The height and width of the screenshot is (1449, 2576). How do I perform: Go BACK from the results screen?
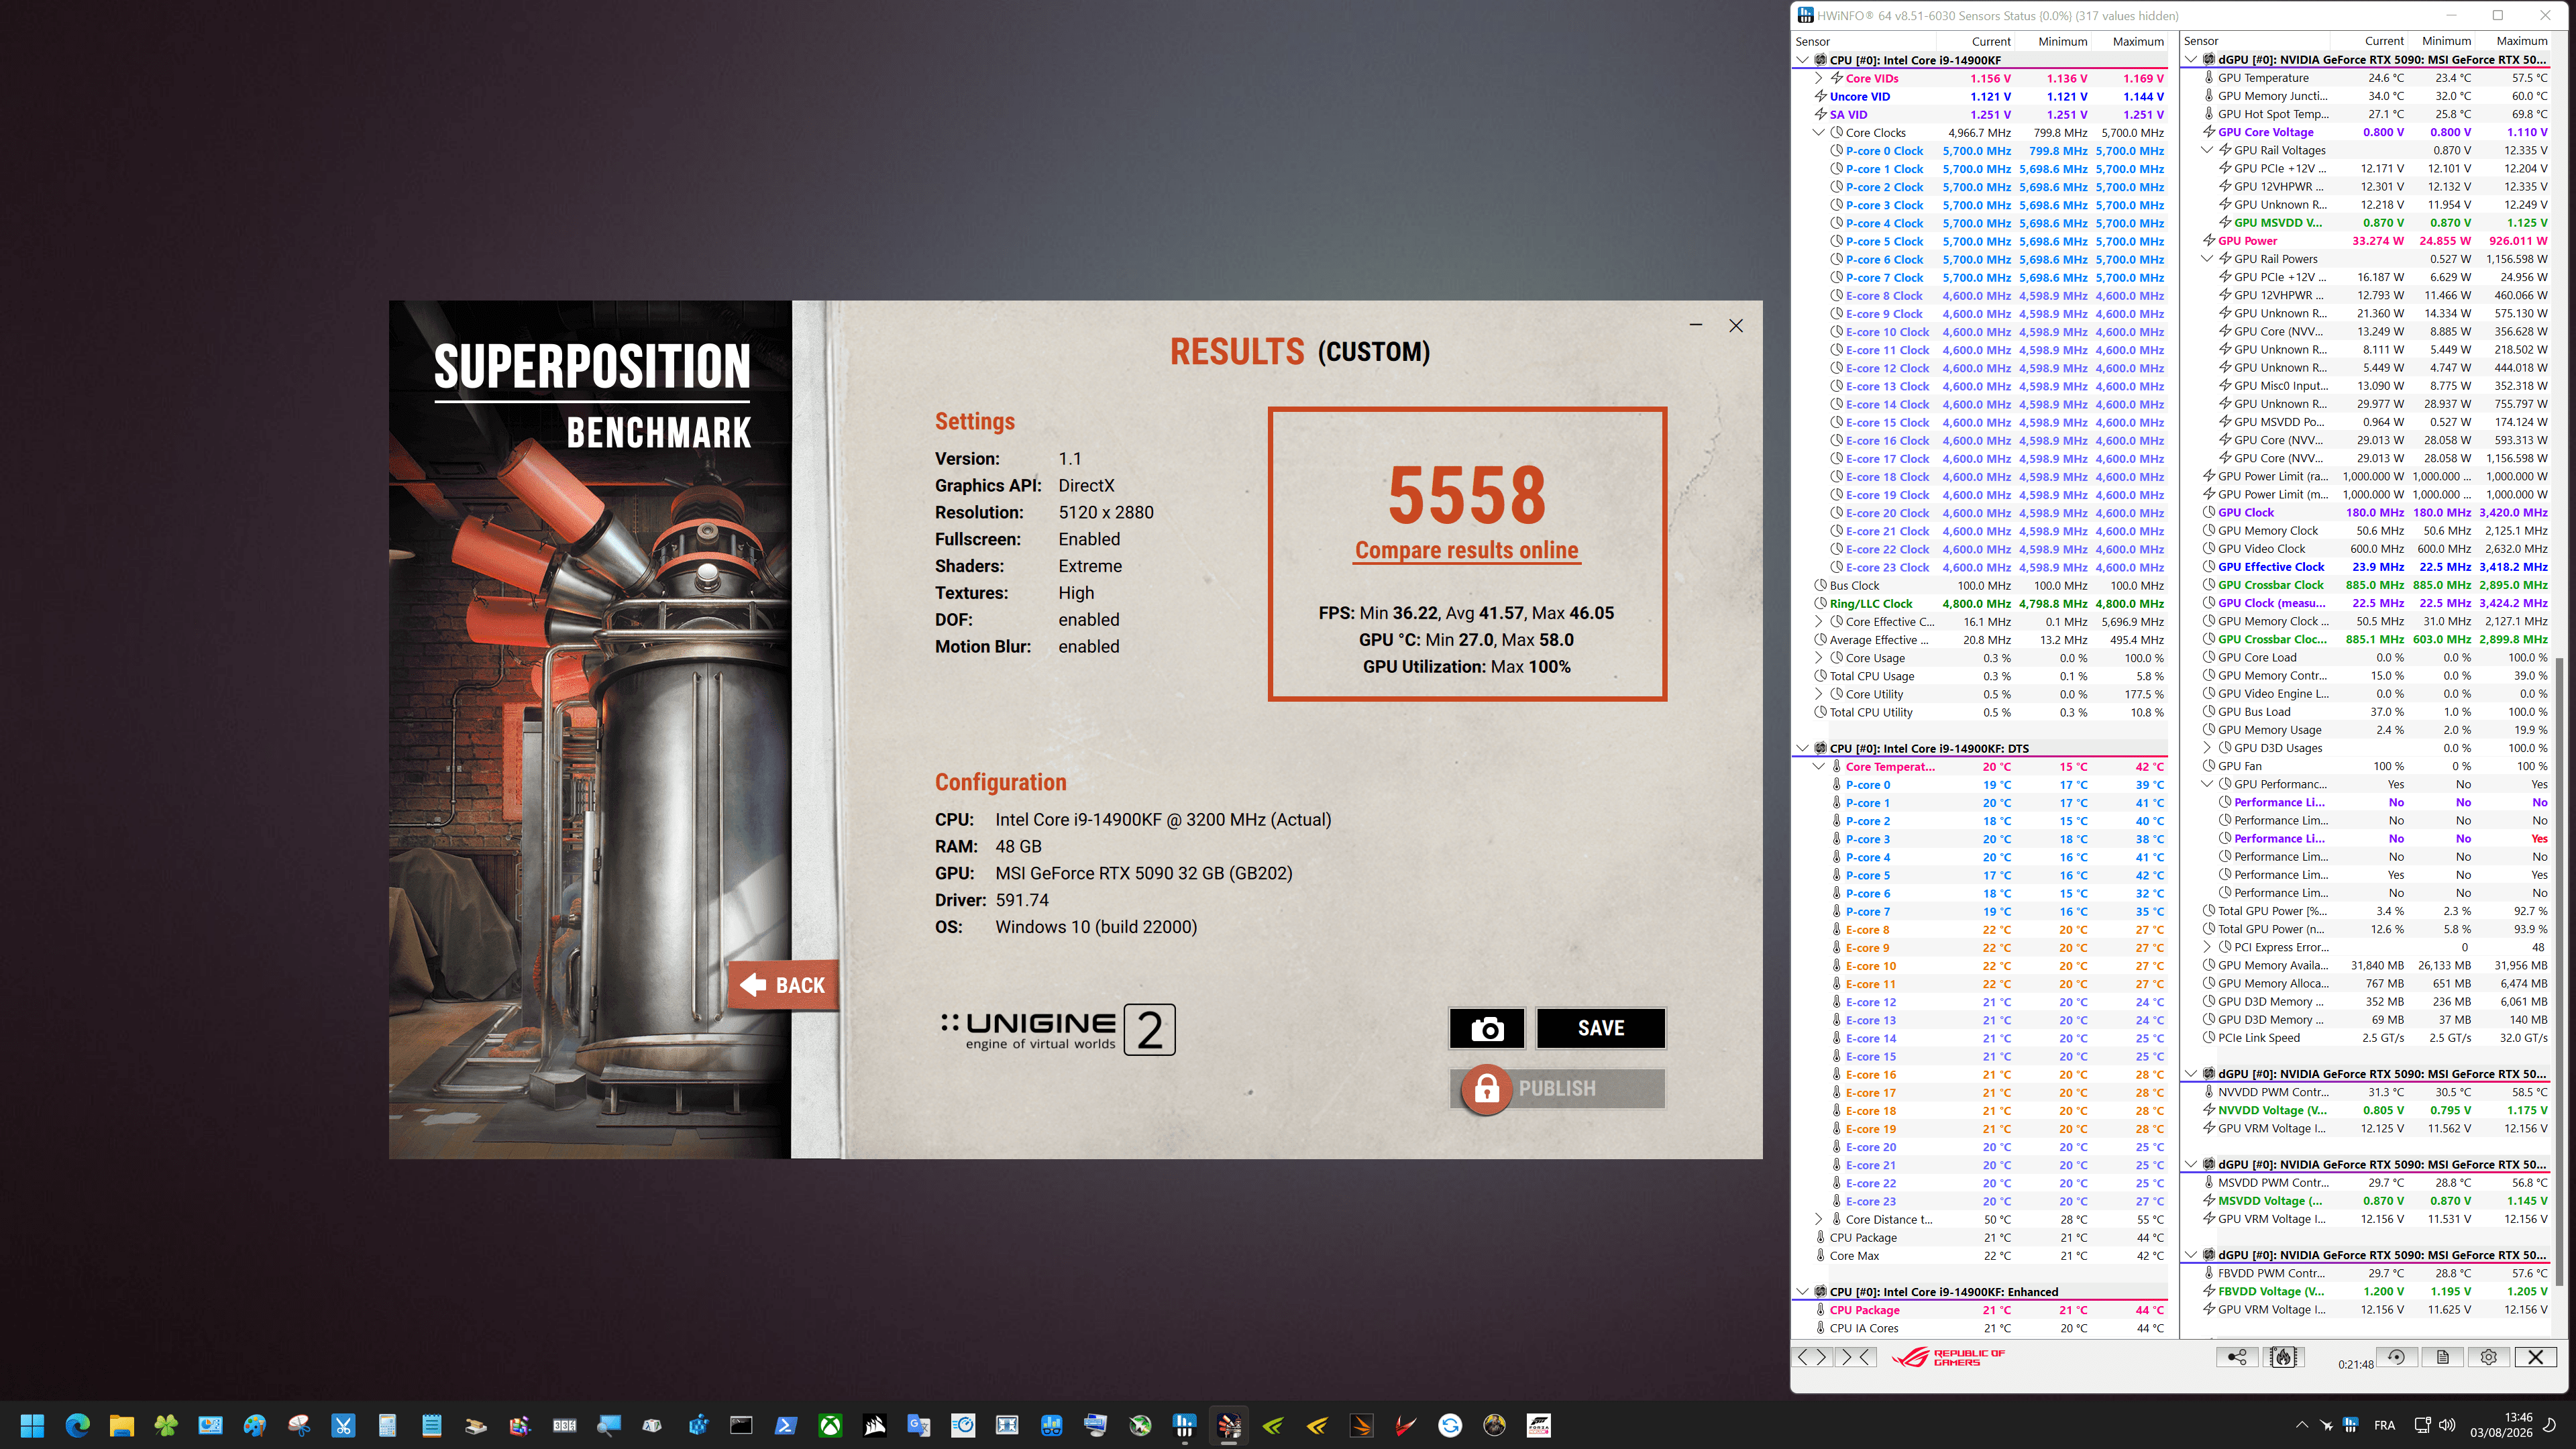pyautogui.click(x=784, y=985)
